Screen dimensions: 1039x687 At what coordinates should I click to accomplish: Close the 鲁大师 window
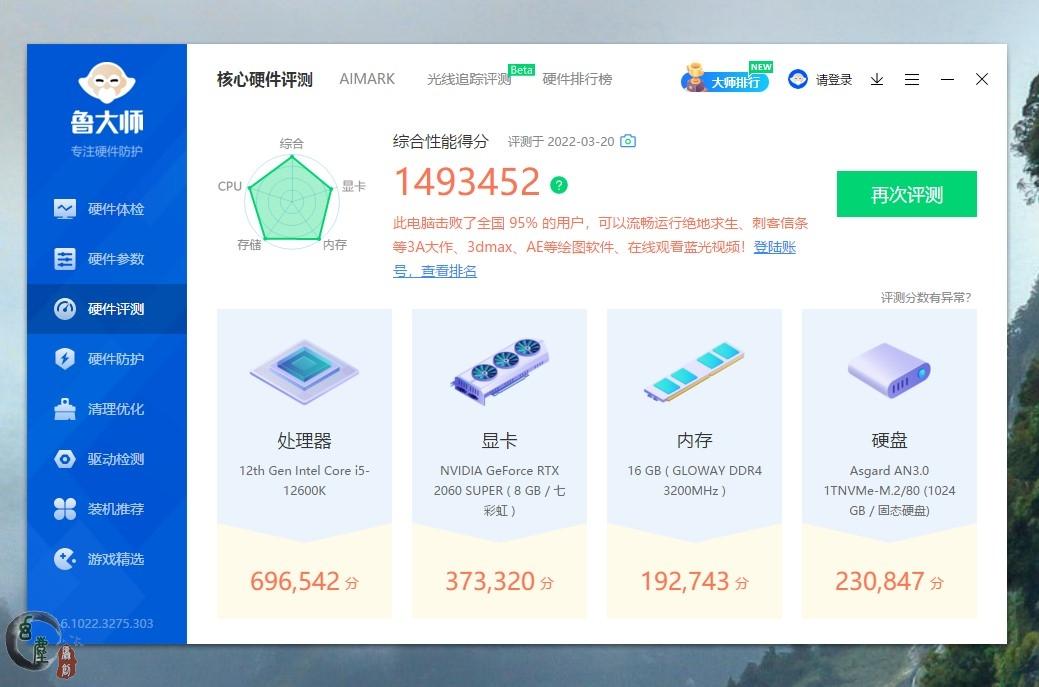(982, 79)
